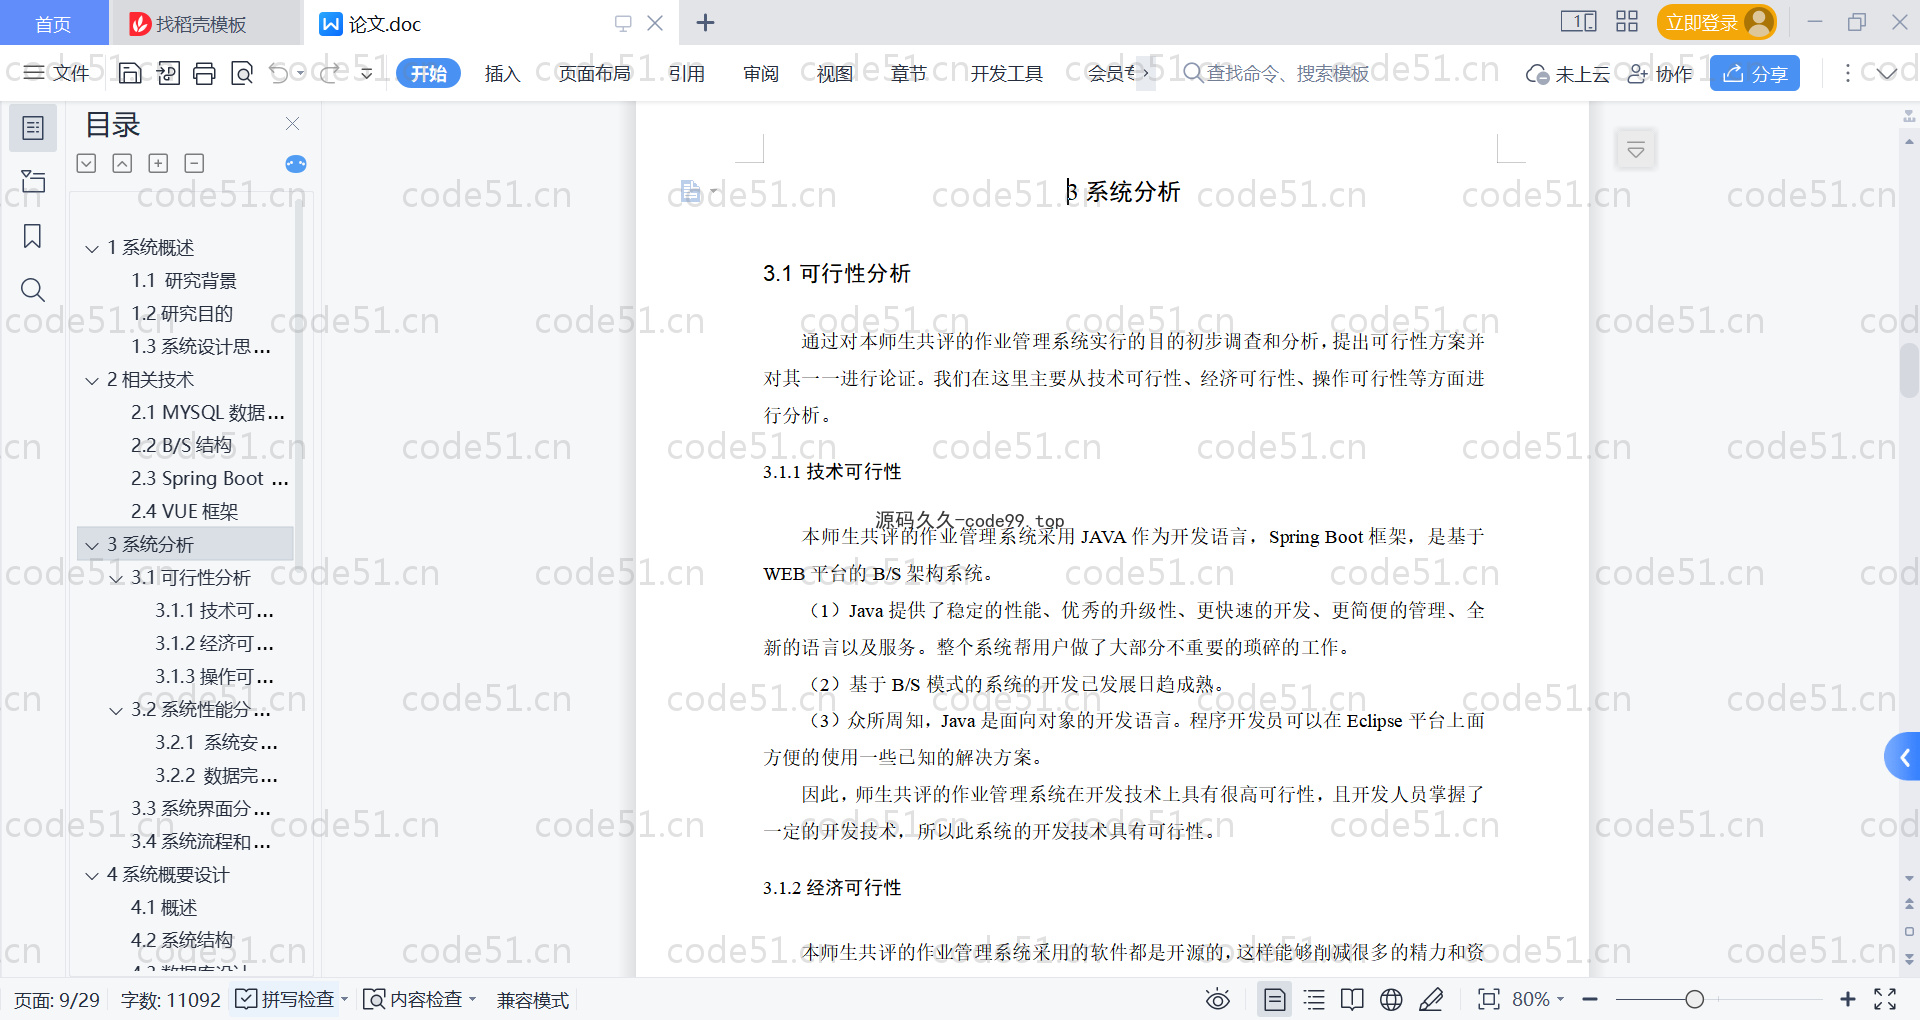The image size is (1920, 1020).
Task: Click the Undo arrow icon
Action: pyautogui.click(x=279, y=73)
